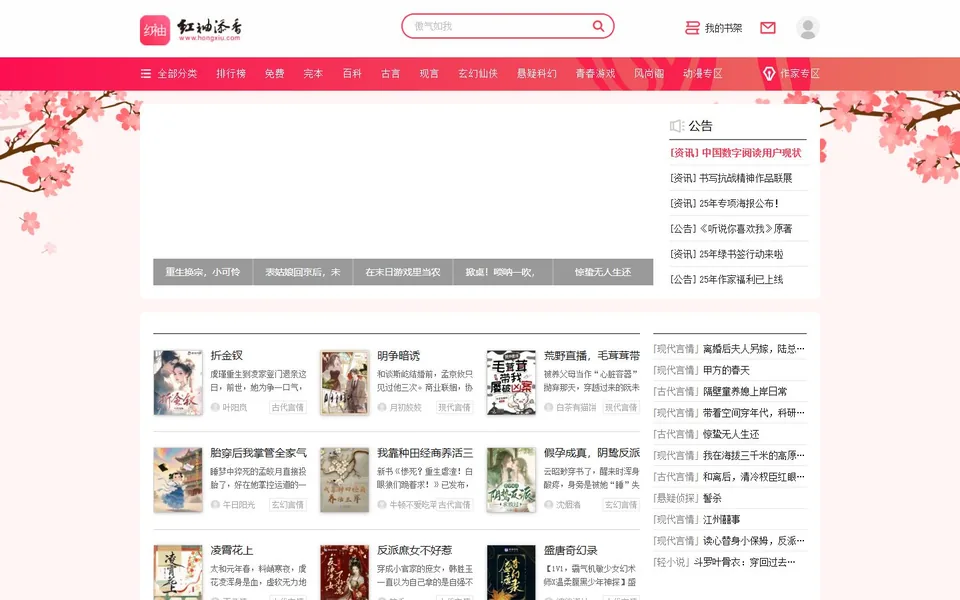Open the 我靠种田经商养活三 book cover
The height and width of the screenshot is (600, 960).
pyautogui.click(x=345, y=480)
